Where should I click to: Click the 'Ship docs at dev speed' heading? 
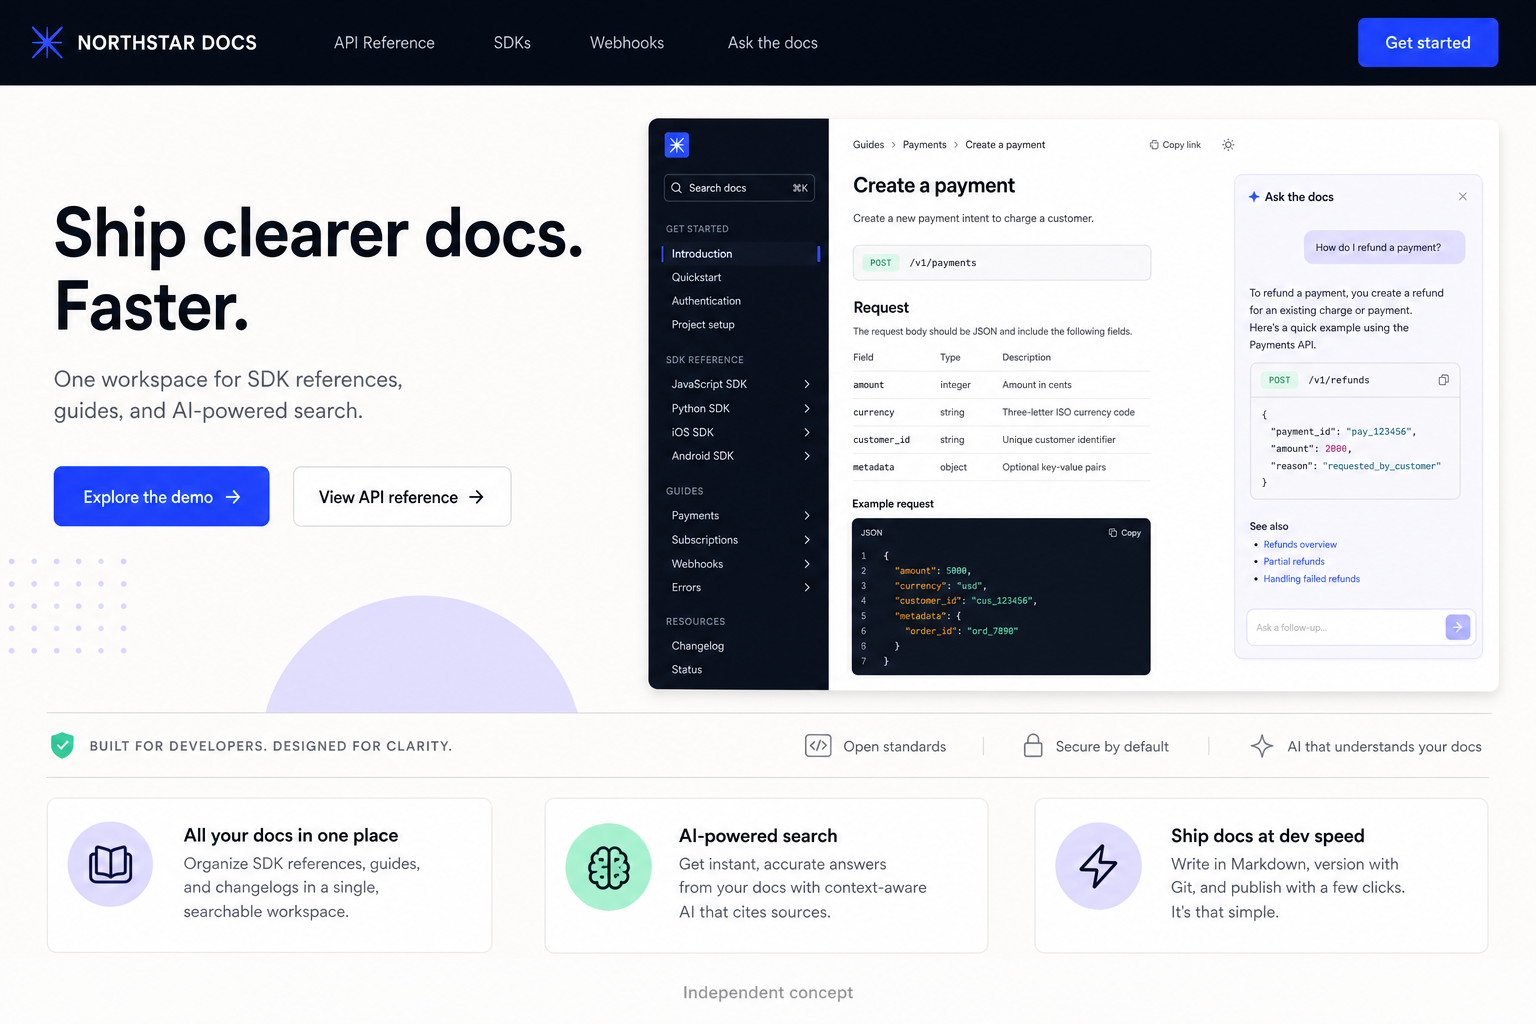tap(1267, 836)
